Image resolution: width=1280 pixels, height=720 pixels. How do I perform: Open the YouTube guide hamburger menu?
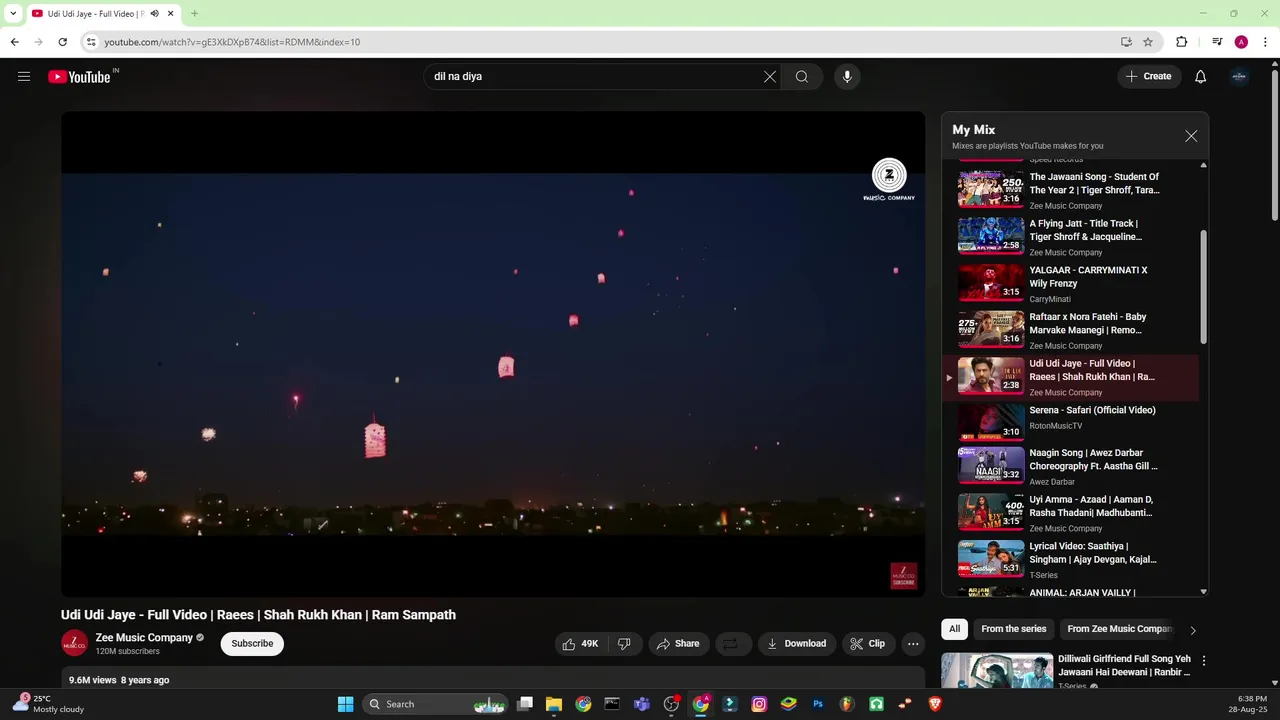pyautogui.click(x=24, y=76)
